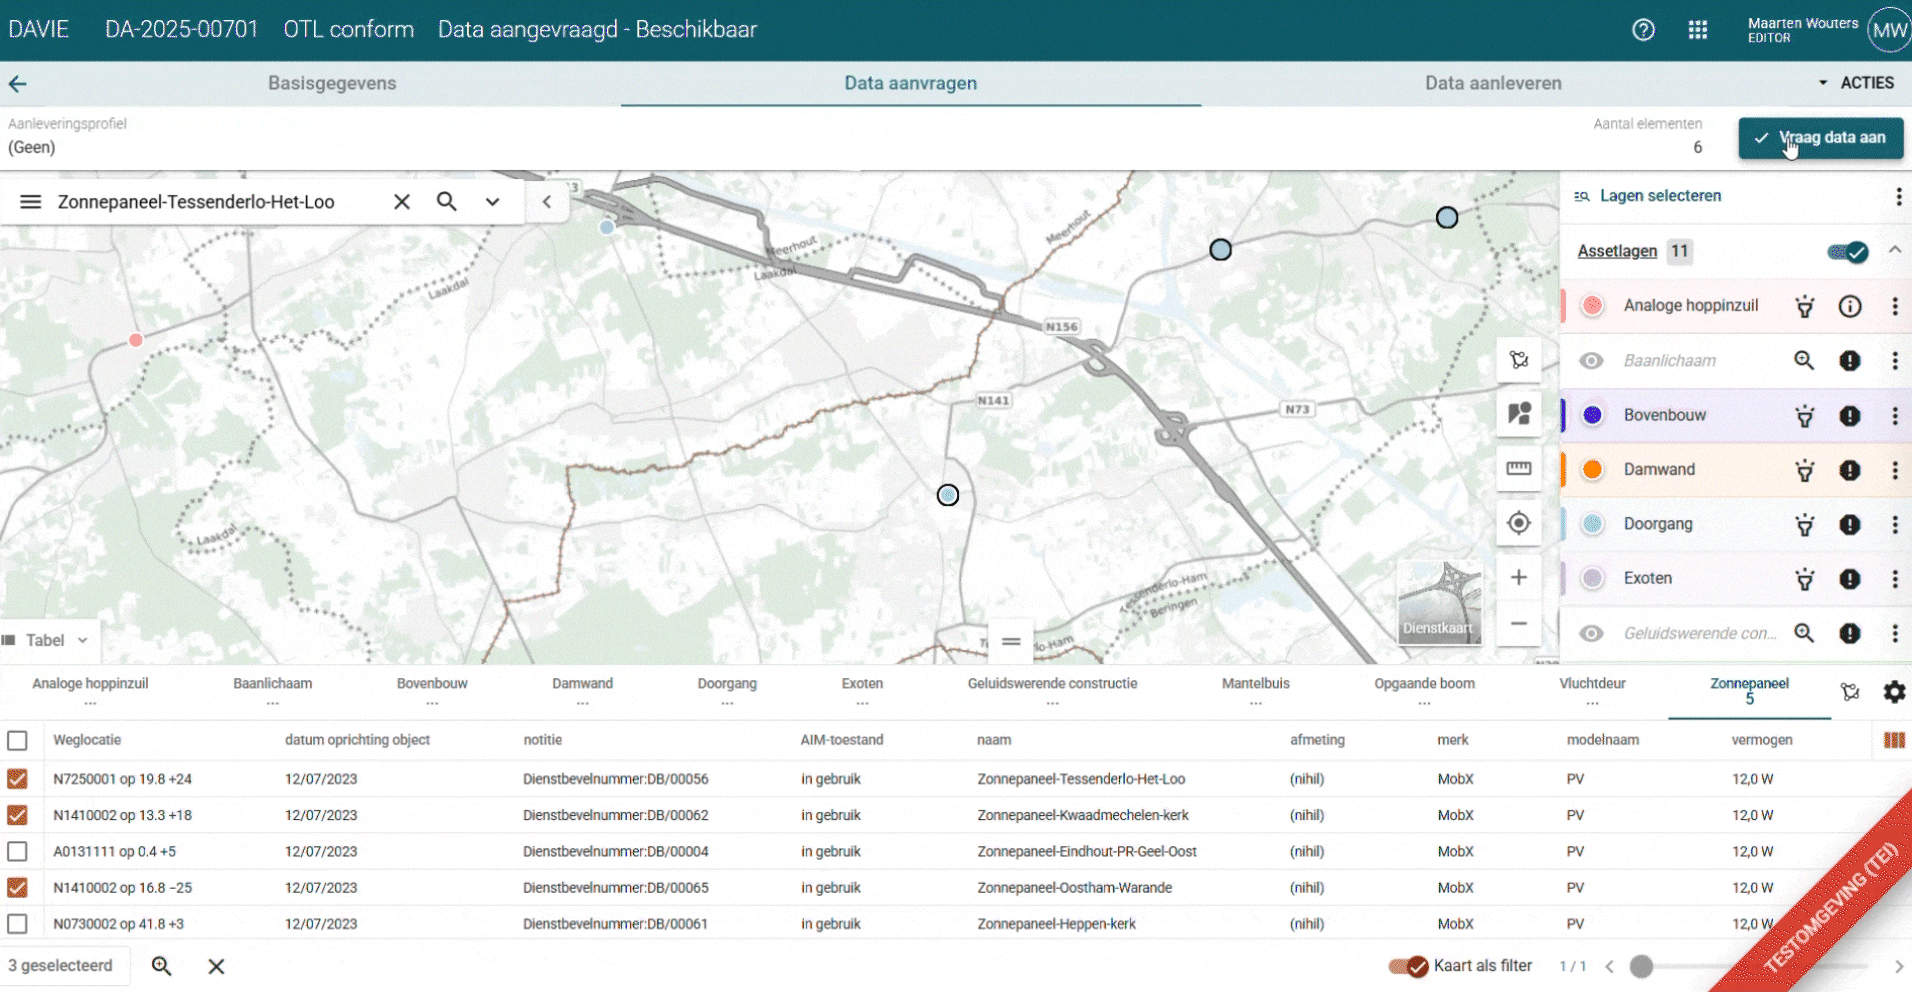Show the Geluidswerende constructie layer

point(1592,634)
